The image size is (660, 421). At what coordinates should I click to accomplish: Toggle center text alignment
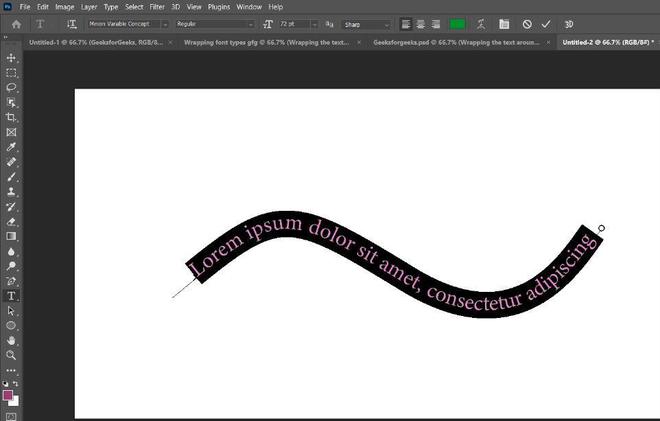coord(421,23)
